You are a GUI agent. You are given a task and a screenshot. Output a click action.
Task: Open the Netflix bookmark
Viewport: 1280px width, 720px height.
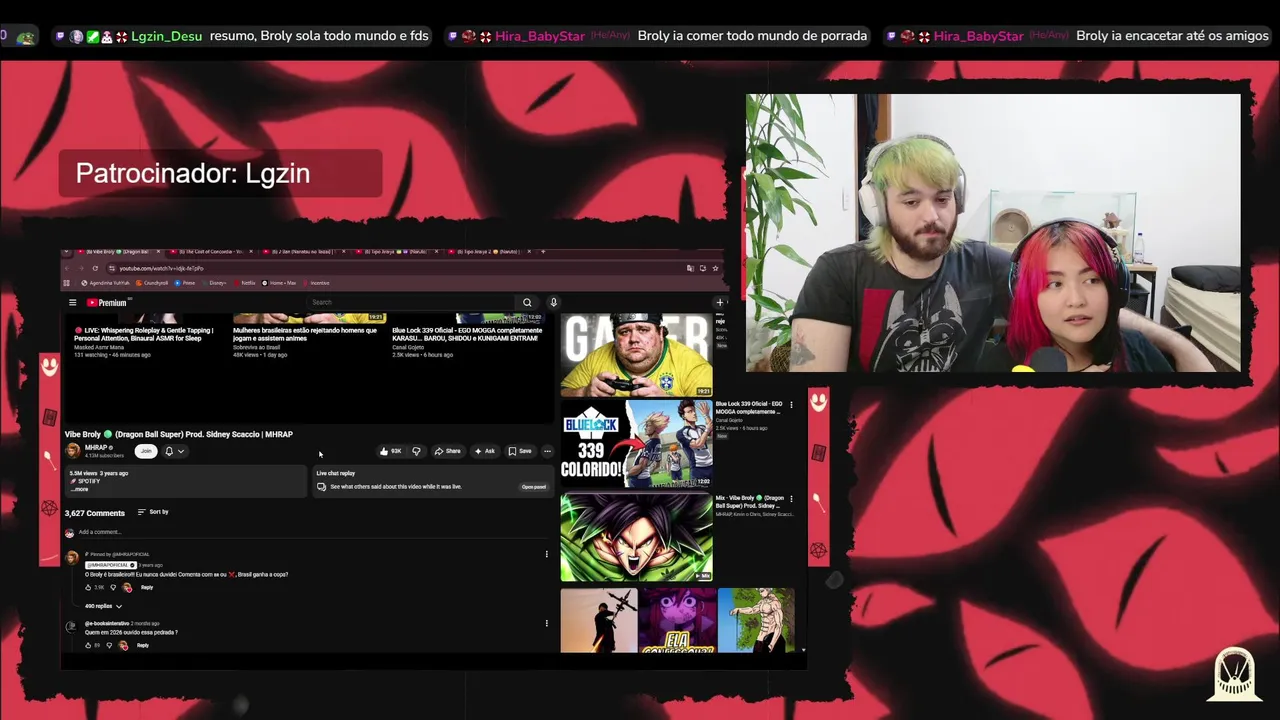click(244, 283)
